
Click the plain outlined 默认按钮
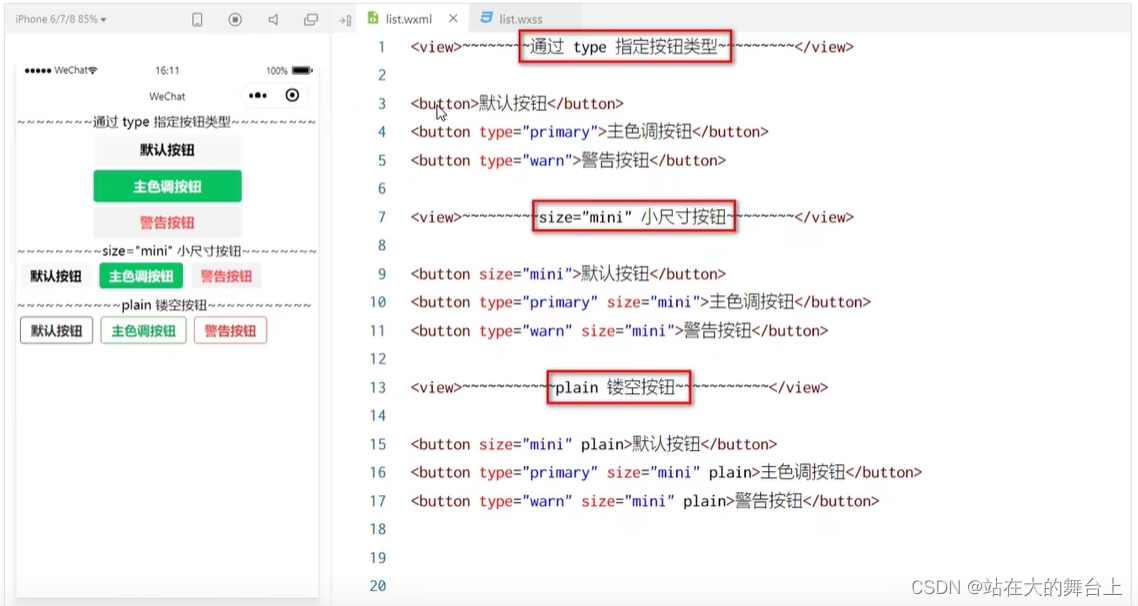pos(57,331)
